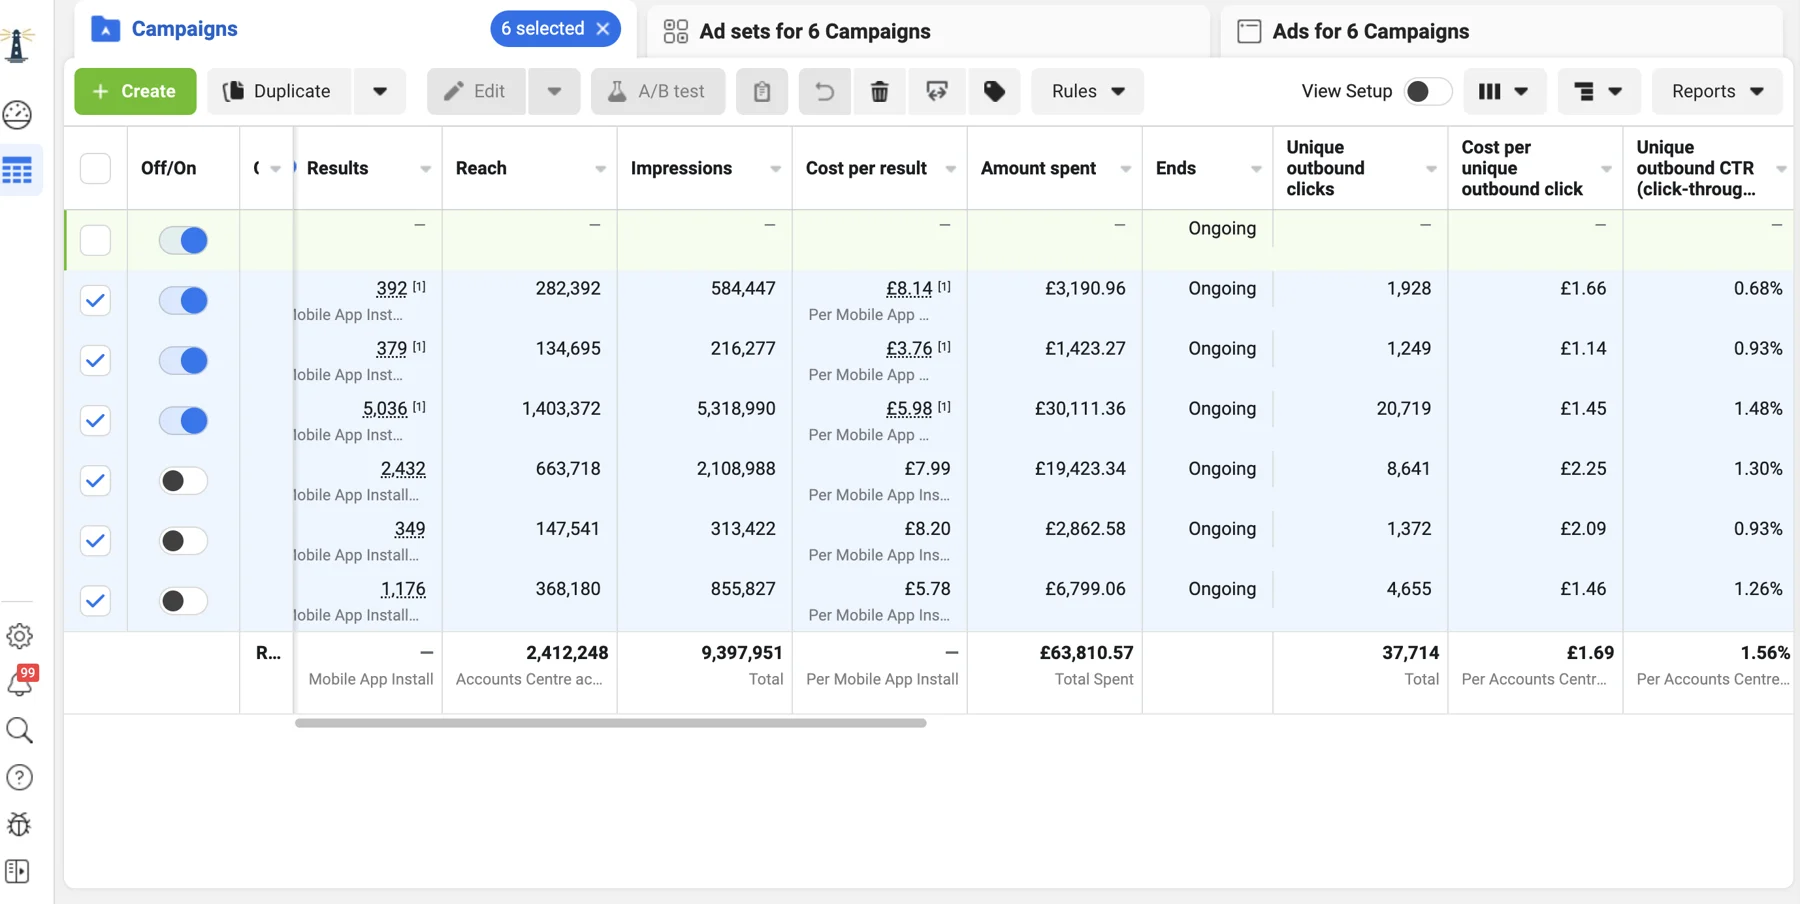Viewport: 1800px width, 904px height.
Task: Open Impressions column header menu arrow
Action: point(776,169)
